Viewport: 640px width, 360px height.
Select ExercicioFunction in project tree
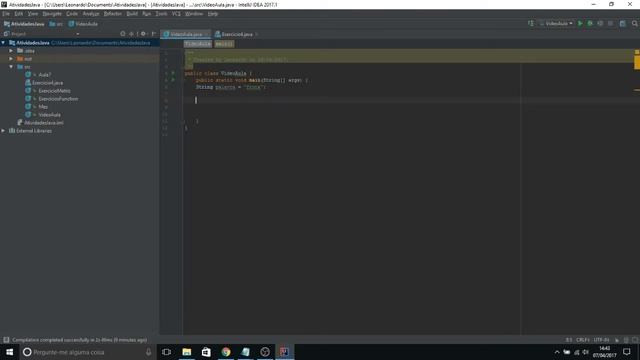pyautogui.click(x=58, y=99)
